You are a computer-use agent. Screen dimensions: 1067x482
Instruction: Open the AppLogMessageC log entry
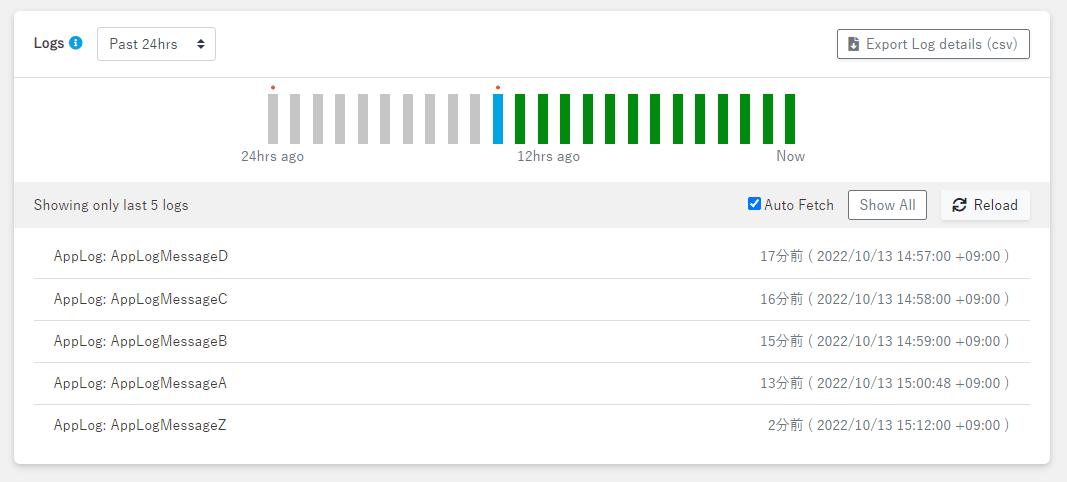[141, 298]
